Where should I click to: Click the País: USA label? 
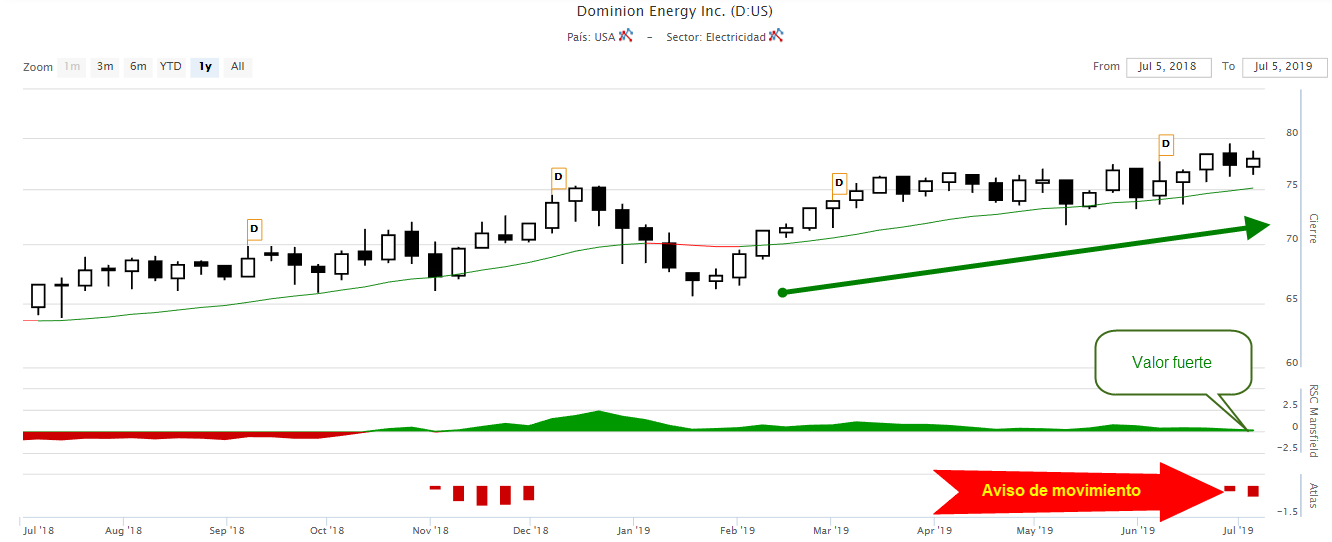(x=591, y=37)
